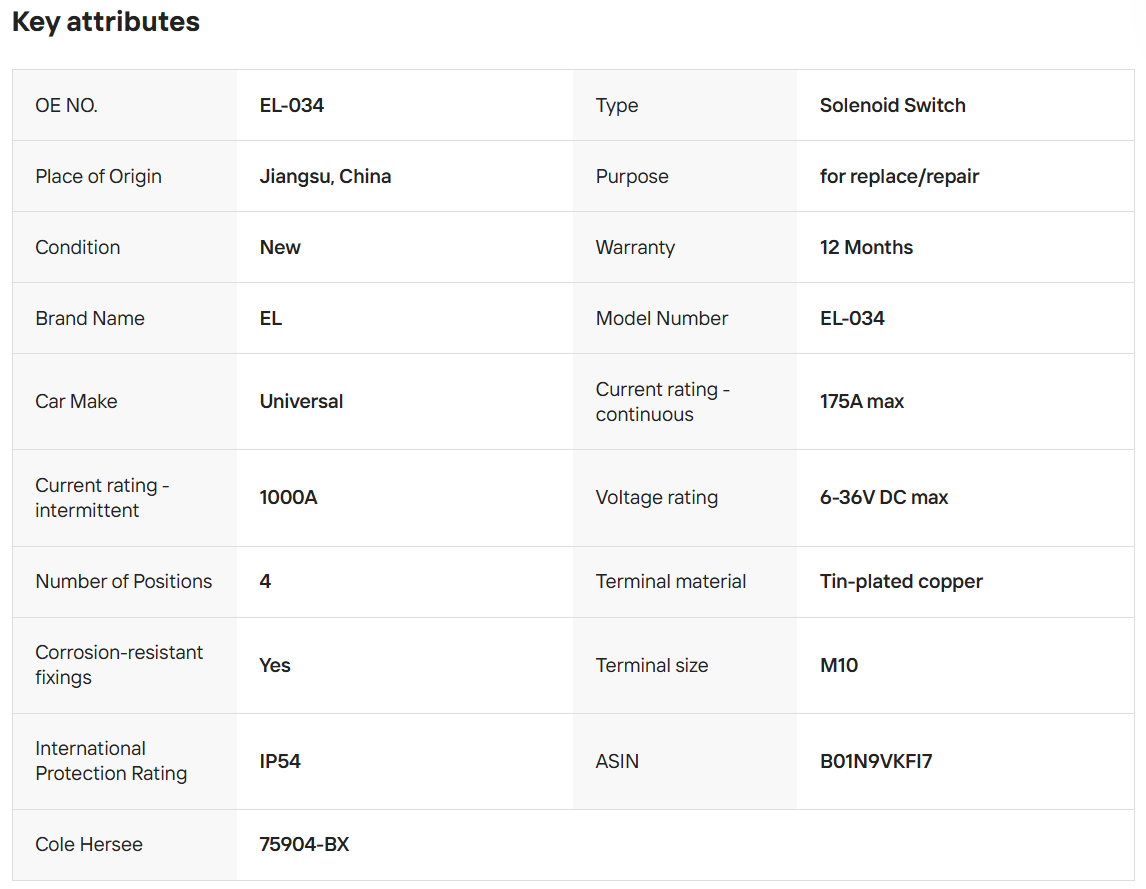The height and width of the screenshot is (889, 1146).
Task: Select the OE NO. value EL-034
Action: click(x=292, y=105)
